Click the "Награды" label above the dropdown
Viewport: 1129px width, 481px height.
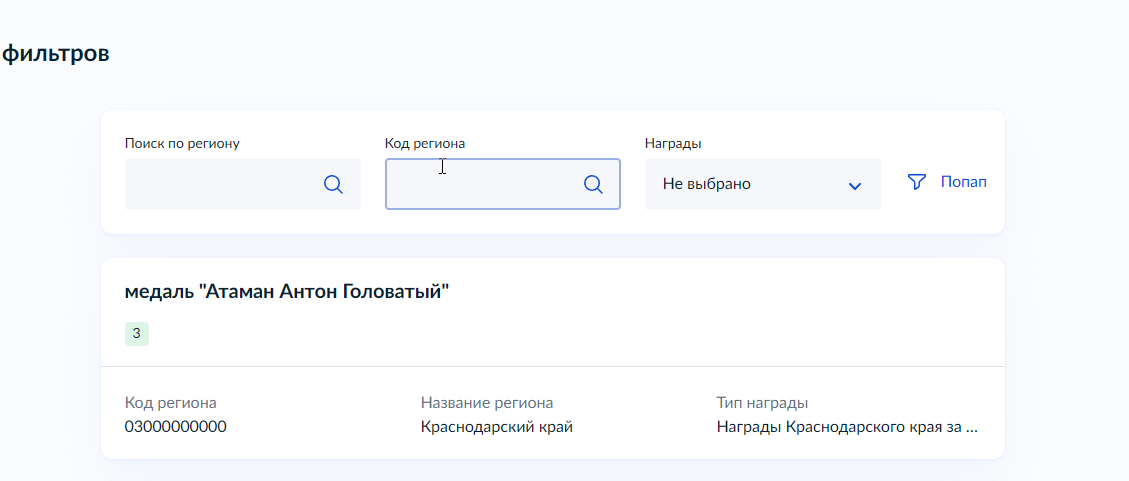pyautogui.click(x=673, y=143)
